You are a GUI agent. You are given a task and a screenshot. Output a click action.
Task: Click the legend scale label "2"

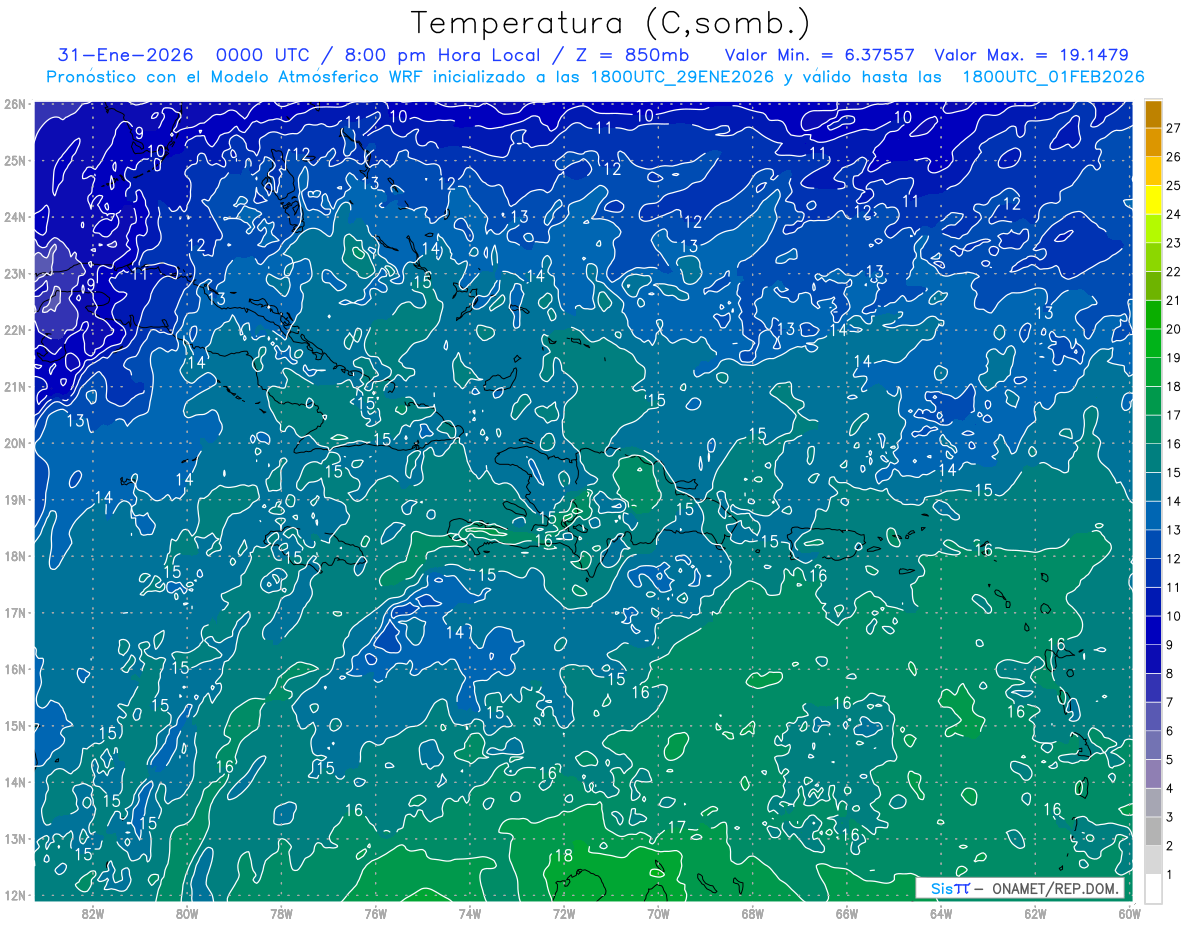(x=1170, y=846)
